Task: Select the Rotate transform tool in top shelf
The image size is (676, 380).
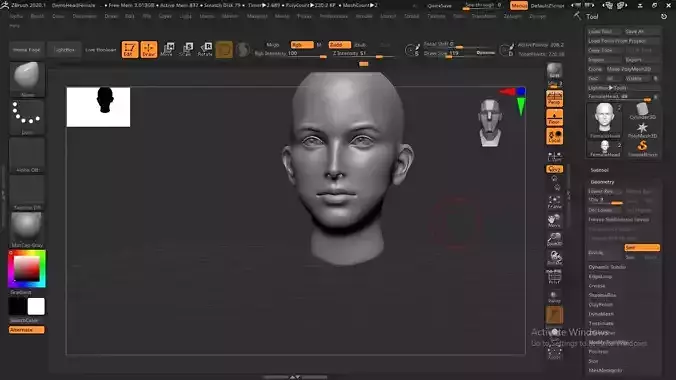Action: 205,50
